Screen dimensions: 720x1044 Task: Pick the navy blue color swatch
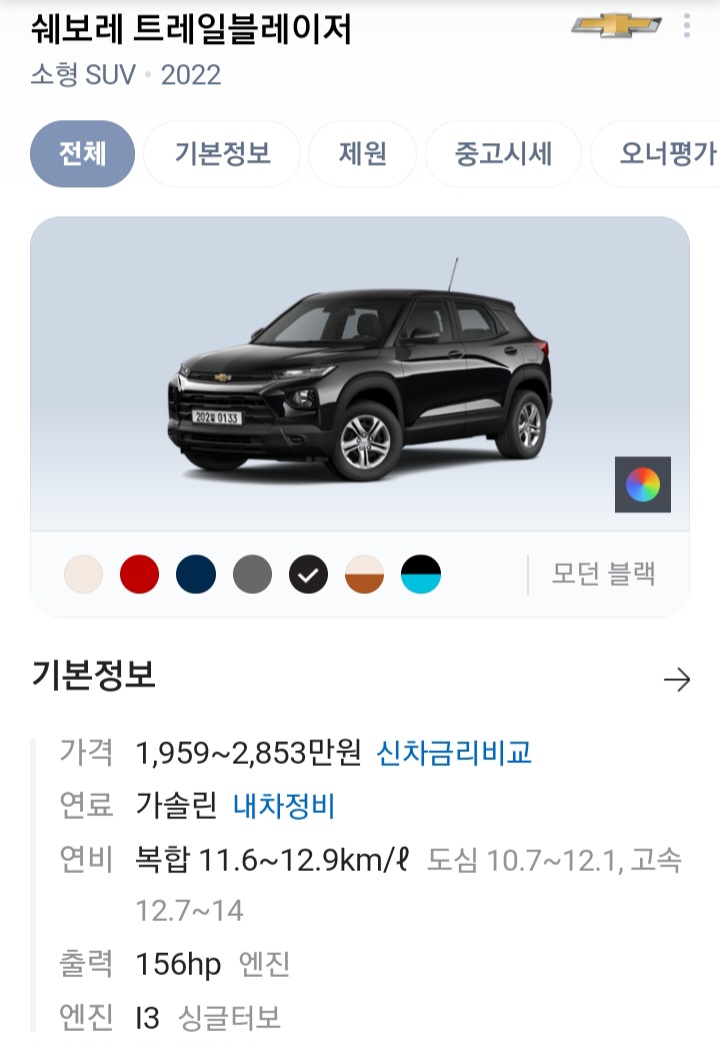click(196, 574)
